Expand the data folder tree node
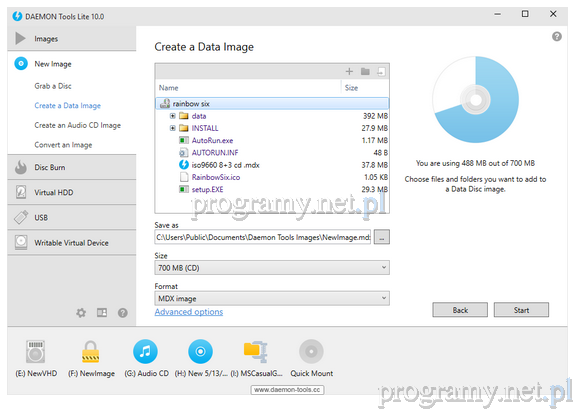Image resolution: width=574 pixels, height=409 pixels. (x=172, y=116)
